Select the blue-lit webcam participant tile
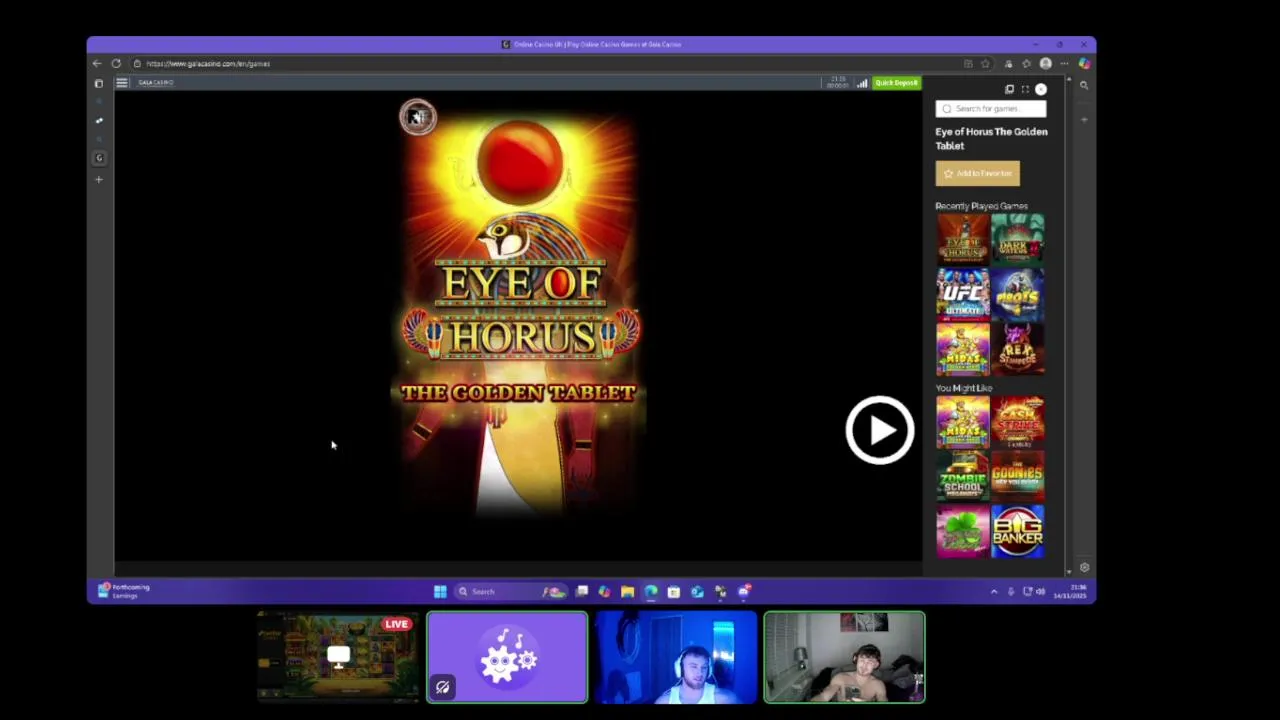This screenshot has width=1280, height=720. [x=676, y=657]
